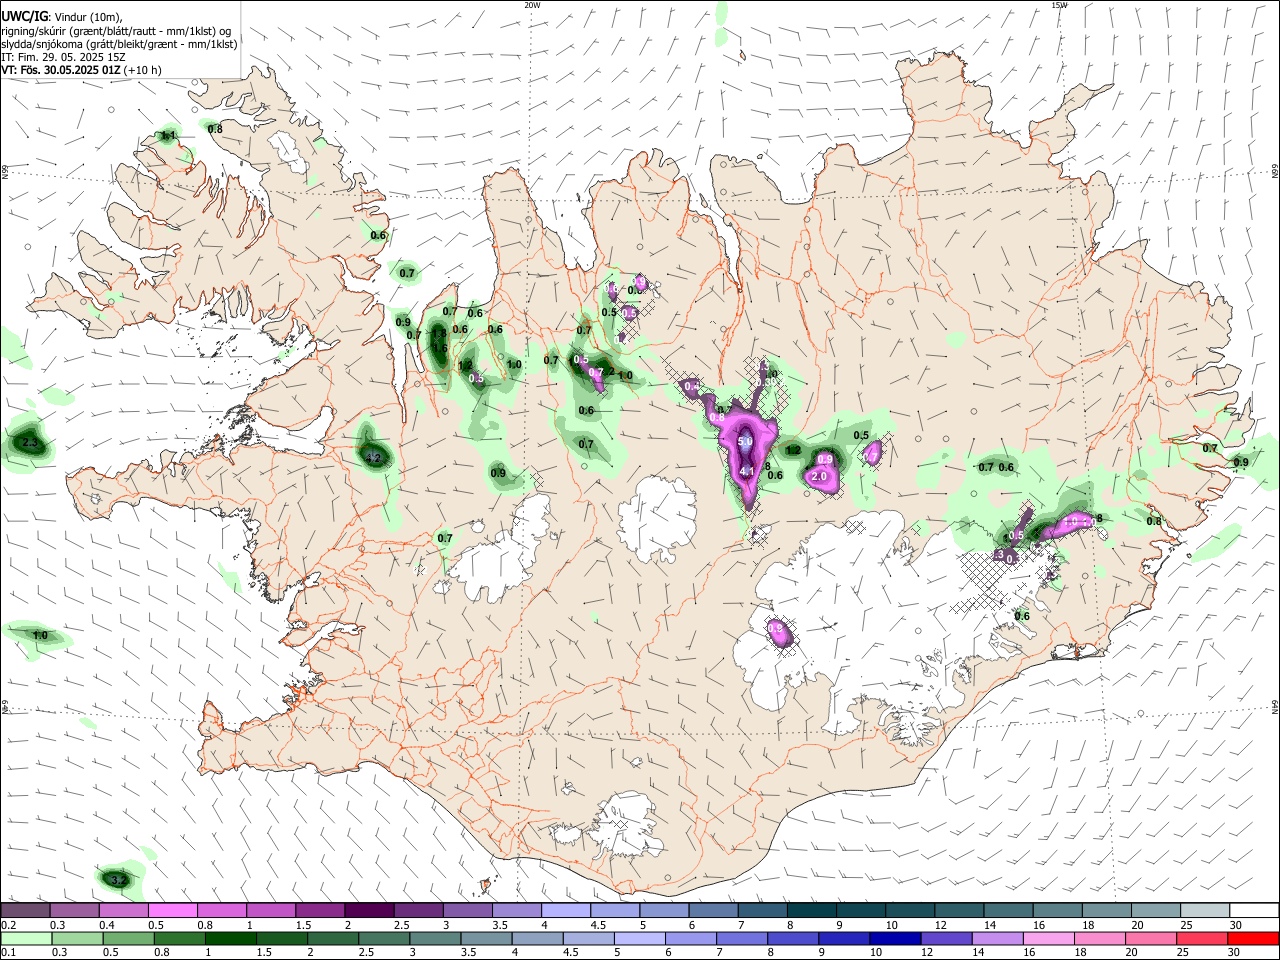1280x960 pixels.
Task: Click the '30' end label on upper scale
Action: click(1235, 925)
